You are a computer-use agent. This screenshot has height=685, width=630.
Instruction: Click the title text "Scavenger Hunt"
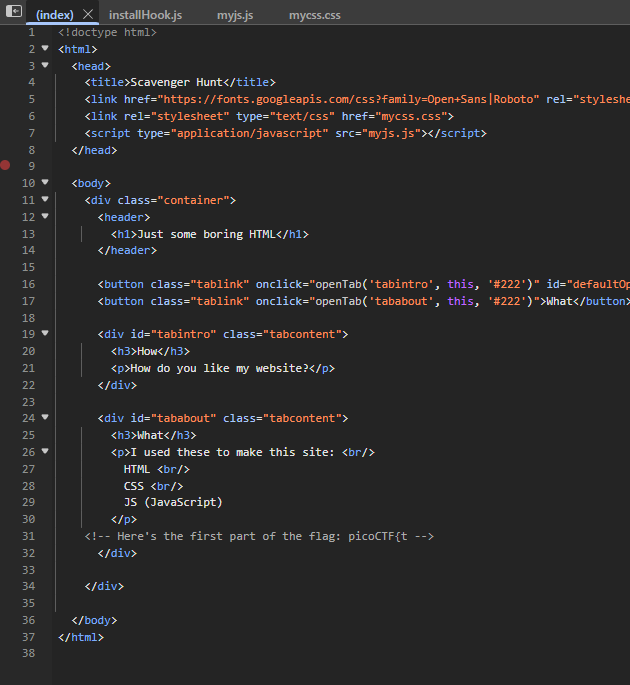(x=177, y=83)
